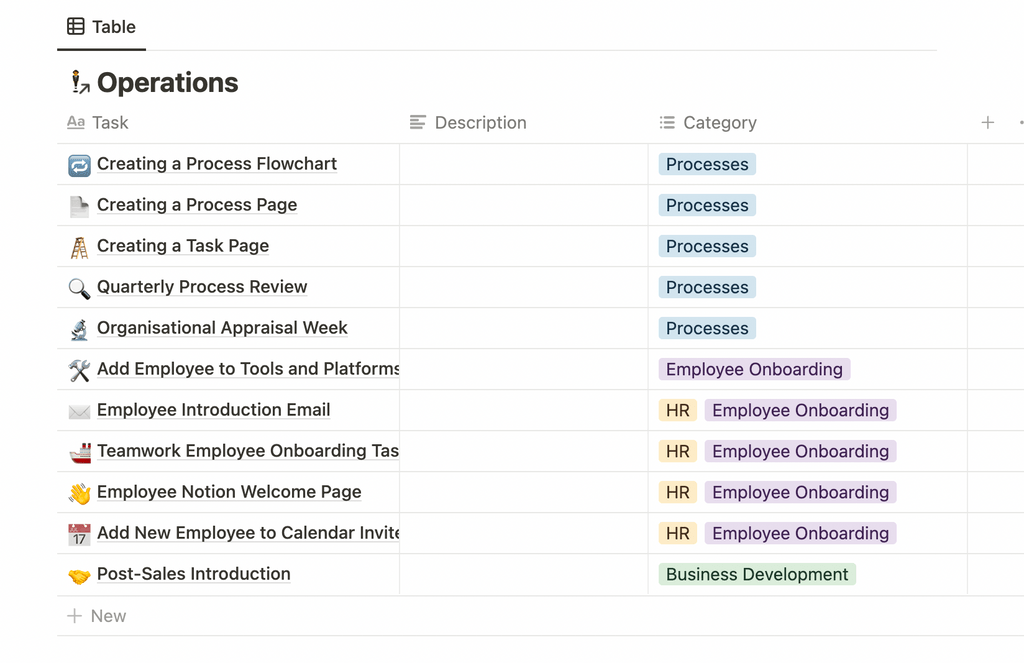This screenshot has height=663, width=1024.
Task: Click the microscope icon beside Organisational Appraisal Week
Action: pyautogui.click(x=79, y=329)
